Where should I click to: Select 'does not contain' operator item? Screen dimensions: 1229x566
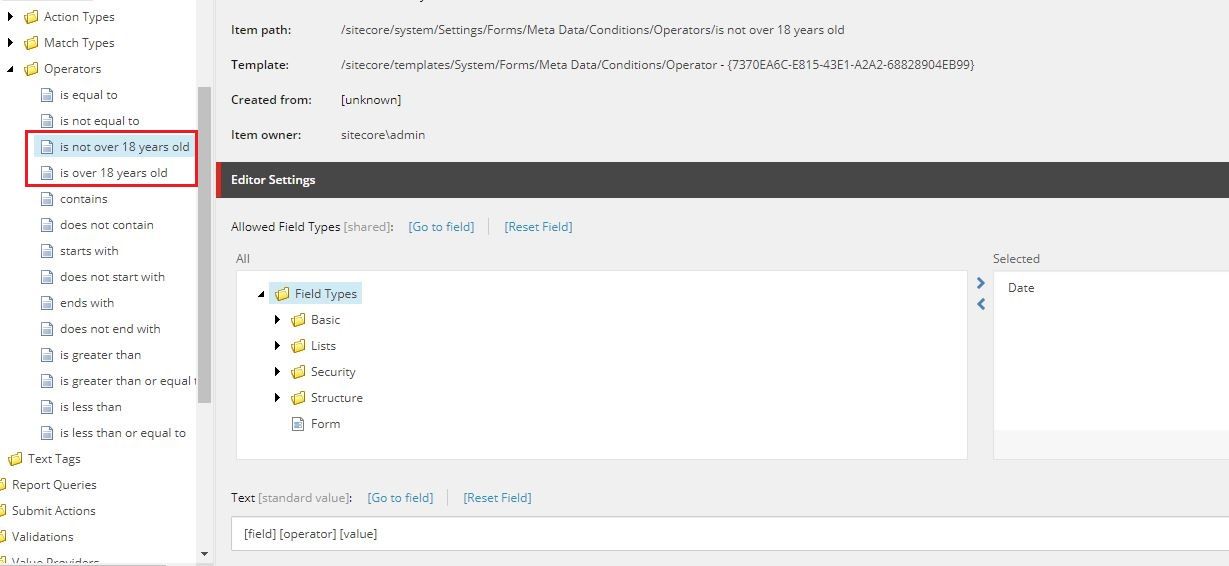106,225
